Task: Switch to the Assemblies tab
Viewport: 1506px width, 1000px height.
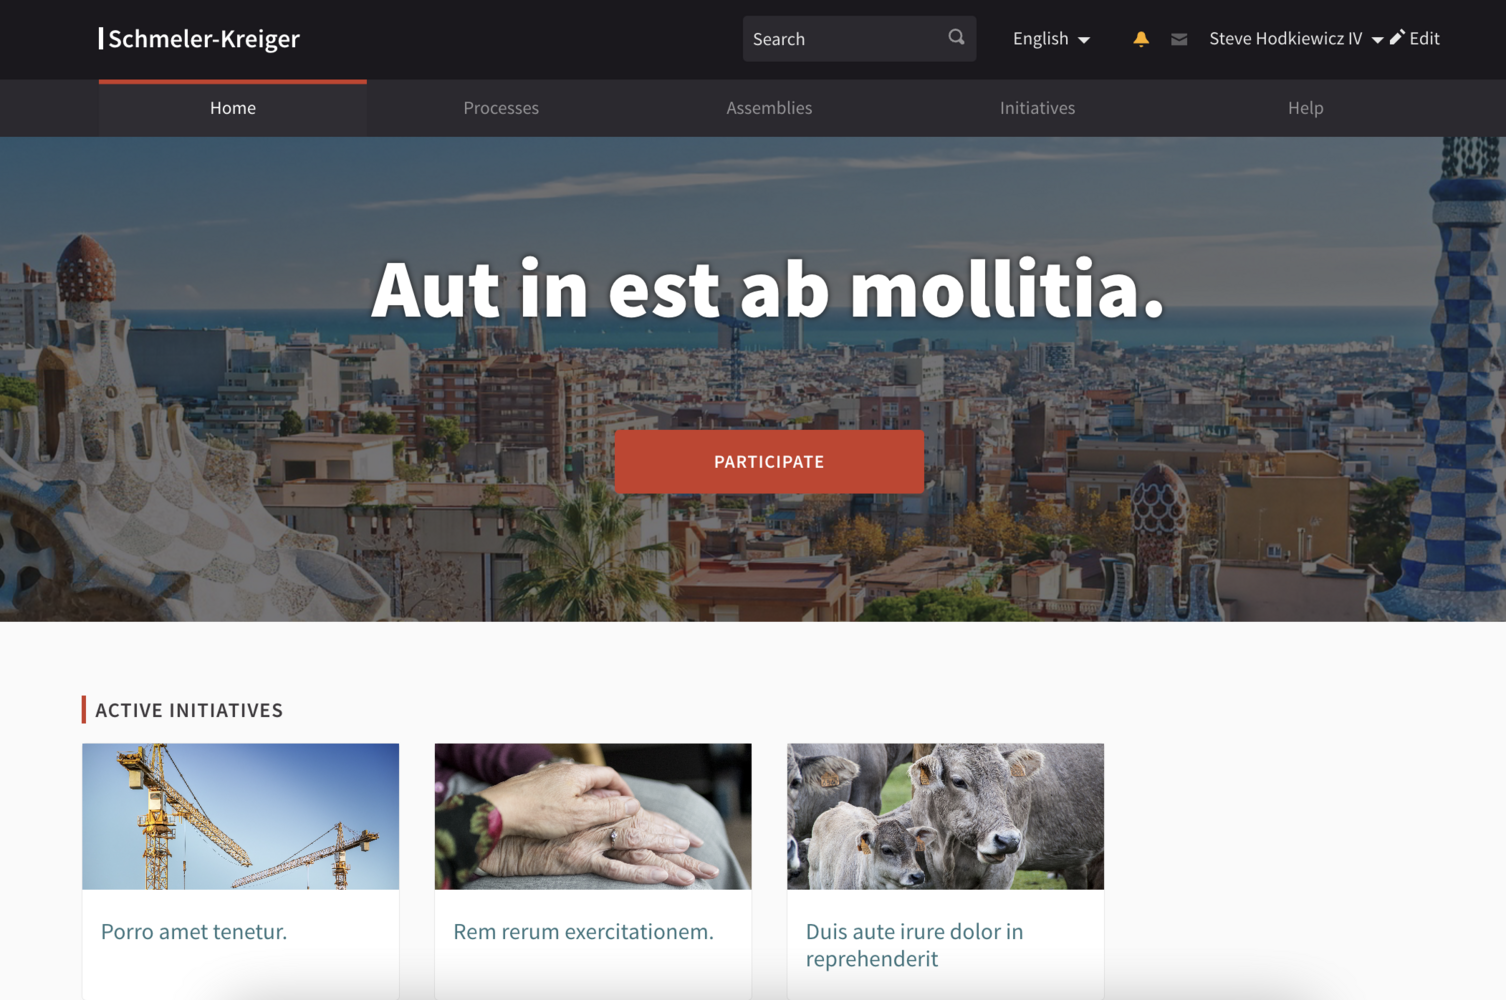Action: pos(769,108)
